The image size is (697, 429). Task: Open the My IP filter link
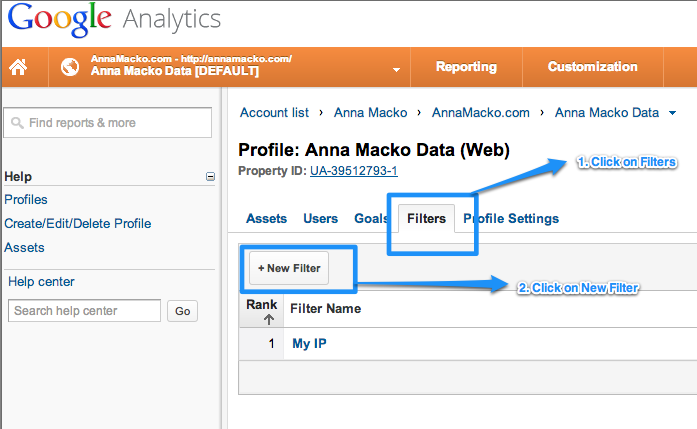pyautogui.click(x=309, y=343)
